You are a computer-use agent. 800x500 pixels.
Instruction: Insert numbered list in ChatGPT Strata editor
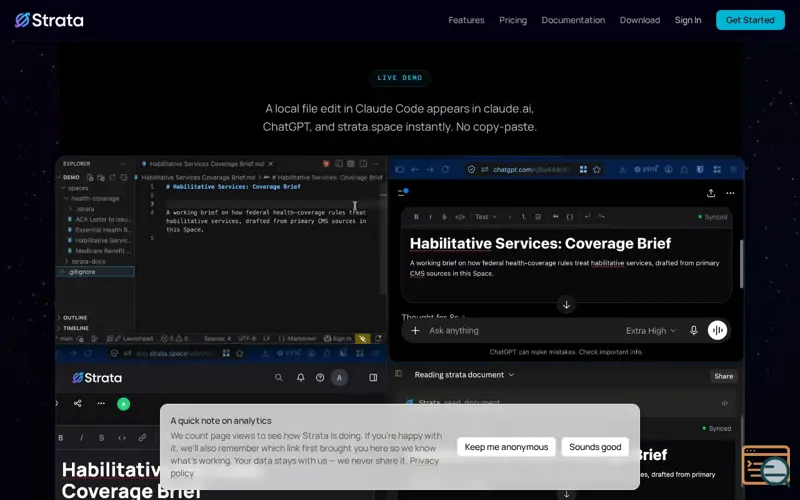[523, 217]
